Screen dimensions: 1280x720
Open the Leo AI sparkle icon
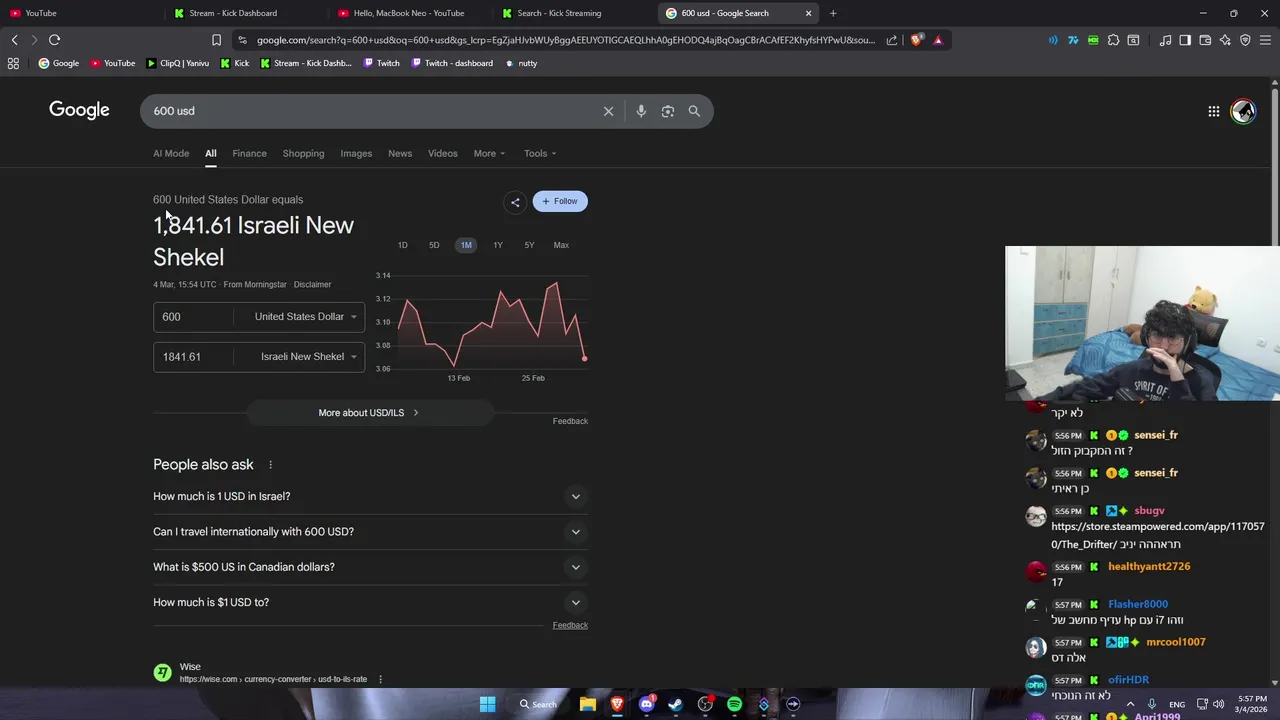[1225, 40]
